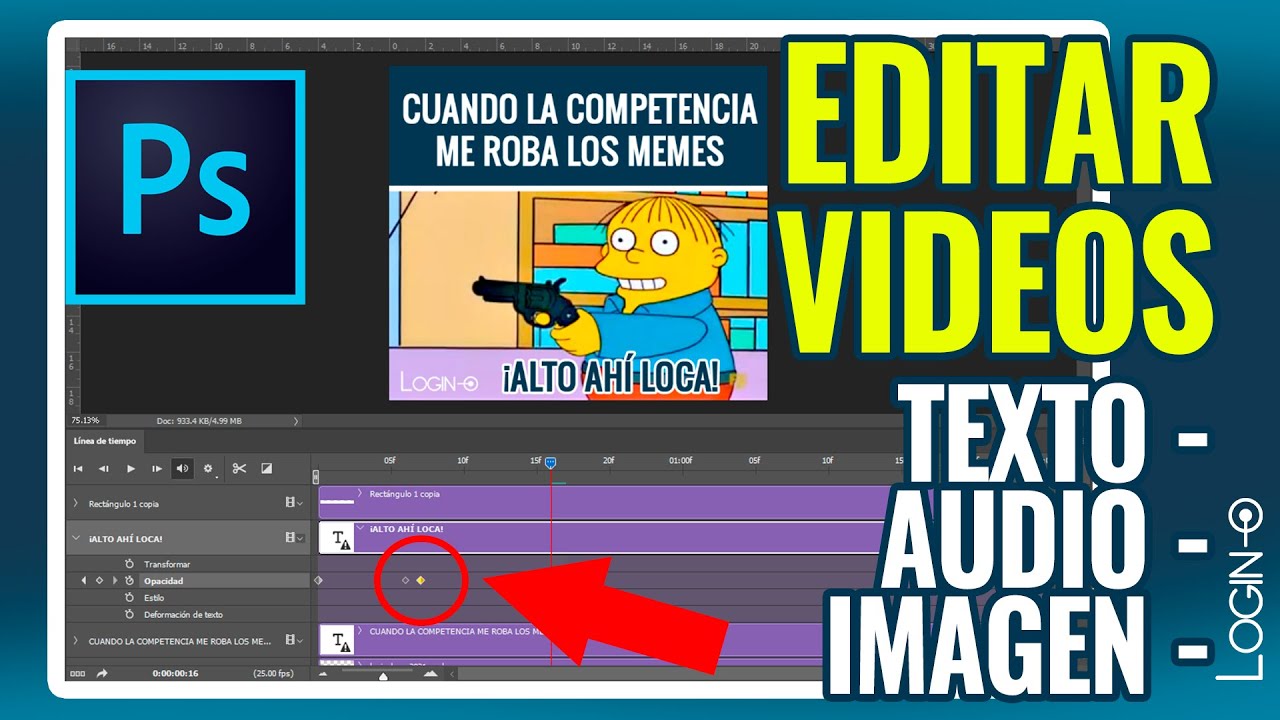Viewport: 1280px width, 720px height.
Task: Toggle Opacidad keyframe stopwatch
Action: pyautogui.click(x=129, y=580)
